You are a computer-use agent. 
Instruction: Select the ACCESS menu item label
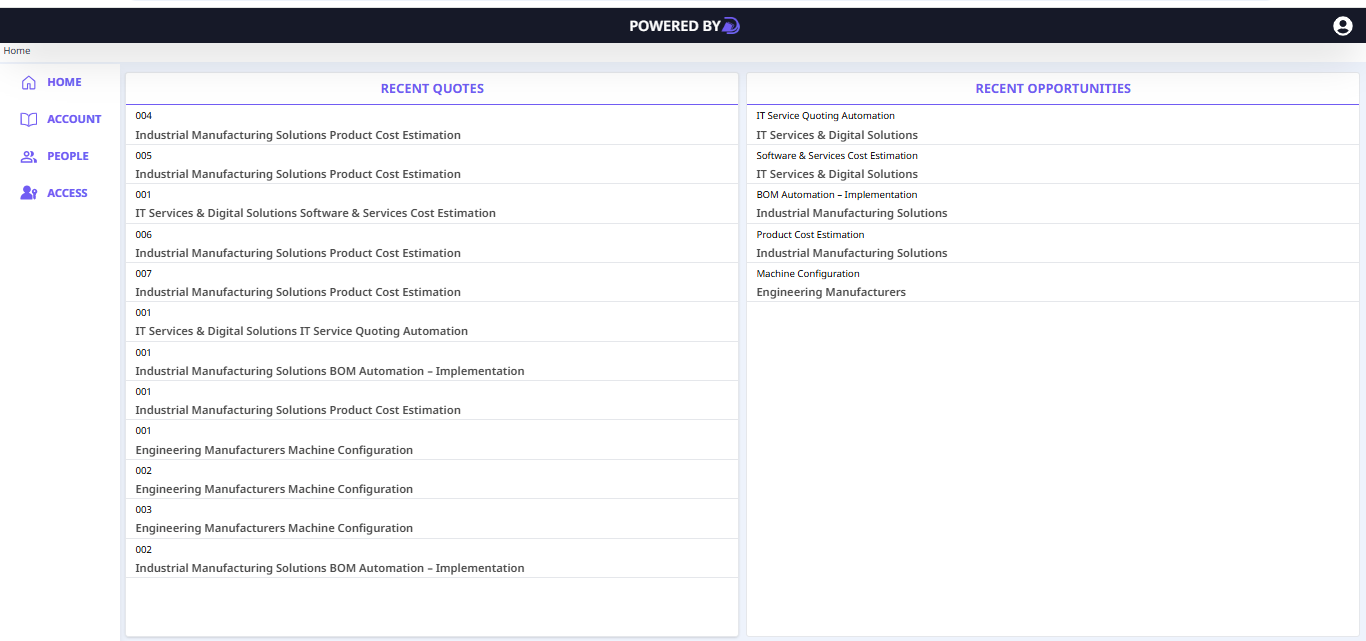67,194
